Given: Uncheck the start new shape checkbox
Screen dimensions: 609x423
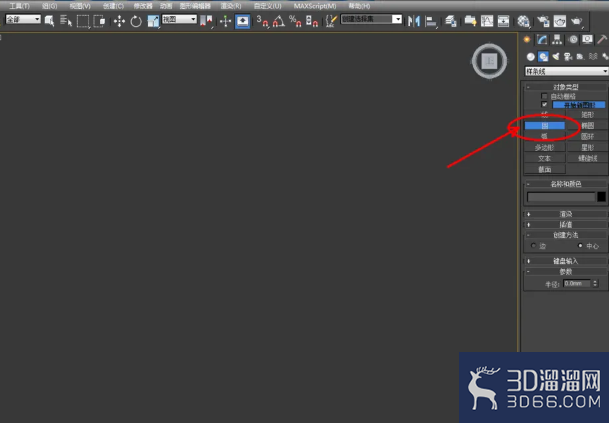Looking at the screenshot, I should pos(544,104).
